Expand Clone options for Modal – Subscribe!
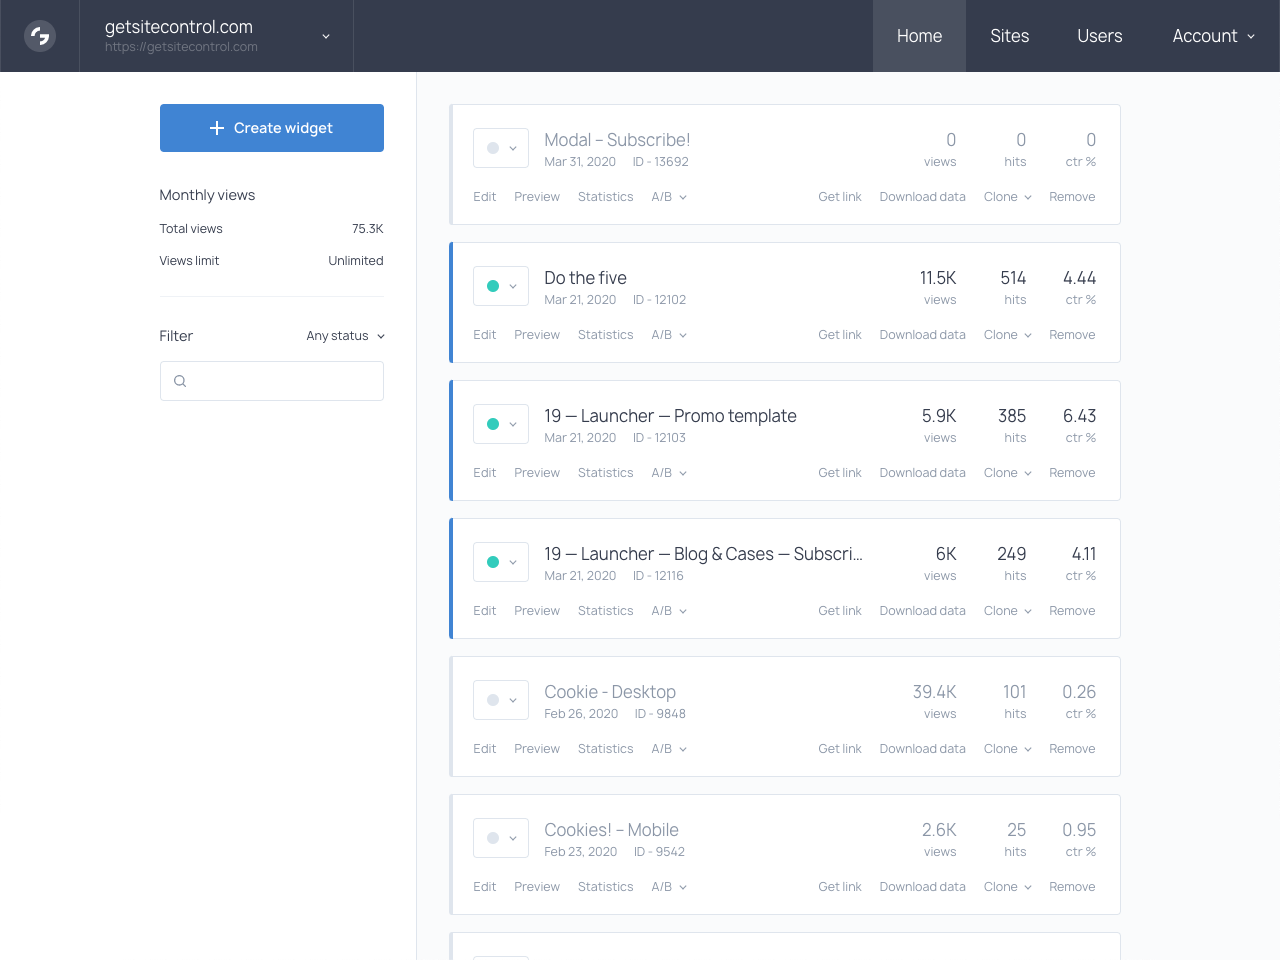The image size is (1280, 960). [x=1007, y=197]
